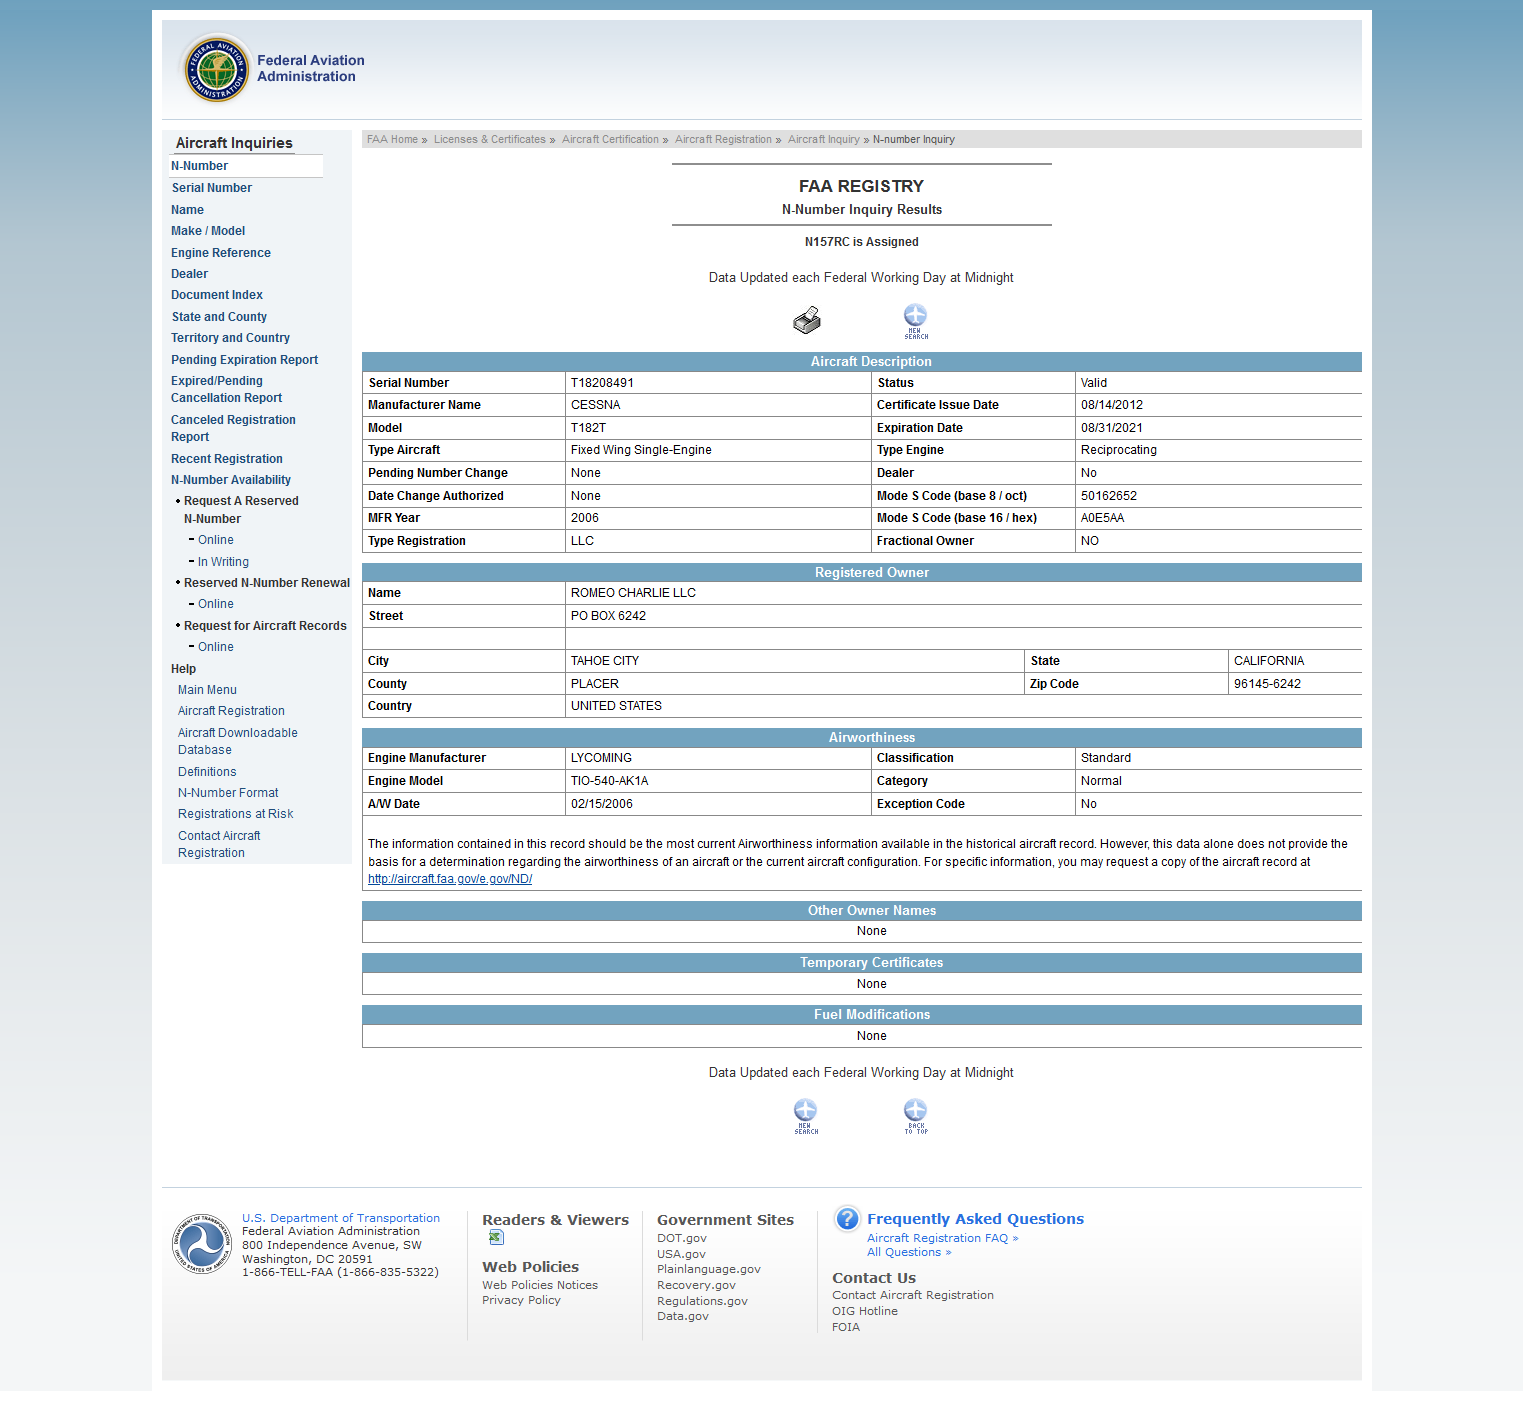1523x1401 pixels.
Task: Open Recovery.gov footer link
Action: click(x=696, y=1285)
